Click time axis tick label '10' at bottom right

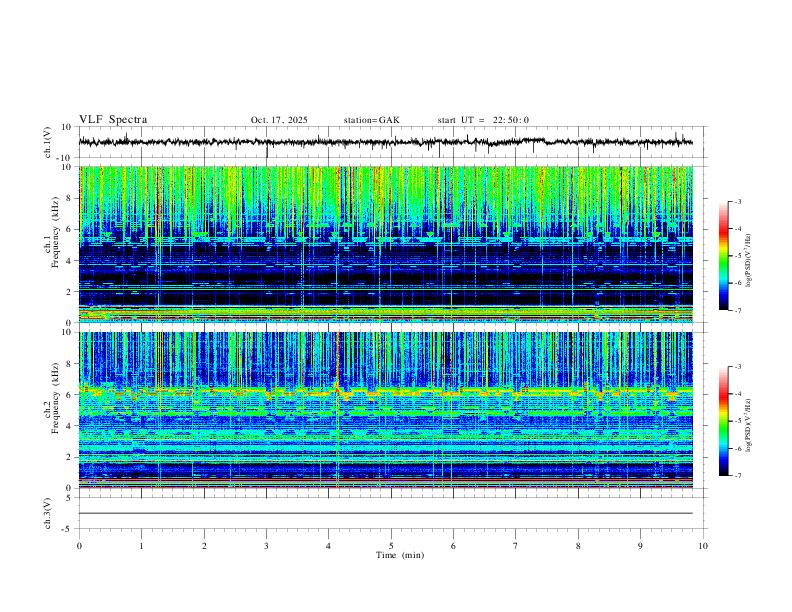coord(703,546)
